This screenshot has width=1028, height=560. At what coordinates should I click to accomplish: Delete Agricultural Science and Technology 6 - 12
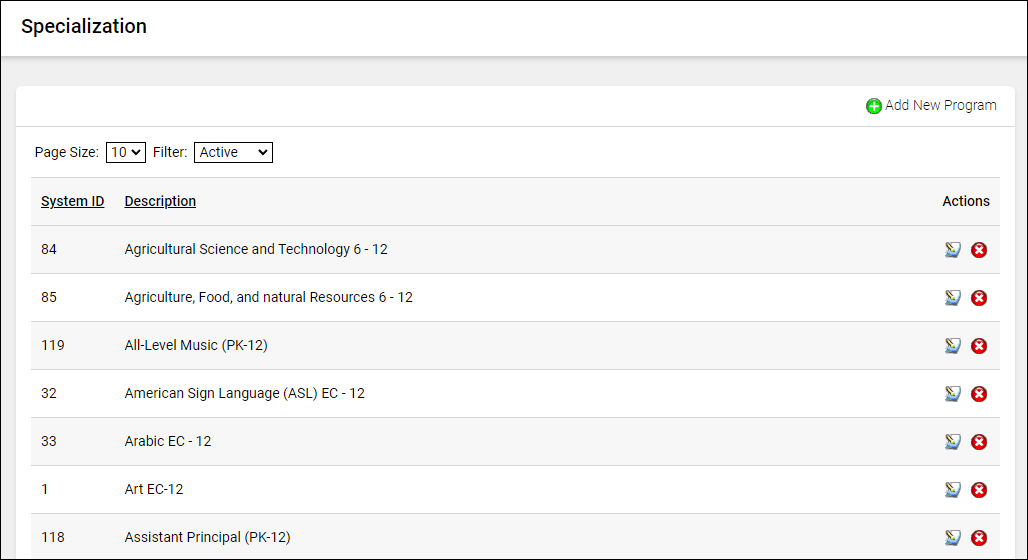pos(979,250)
